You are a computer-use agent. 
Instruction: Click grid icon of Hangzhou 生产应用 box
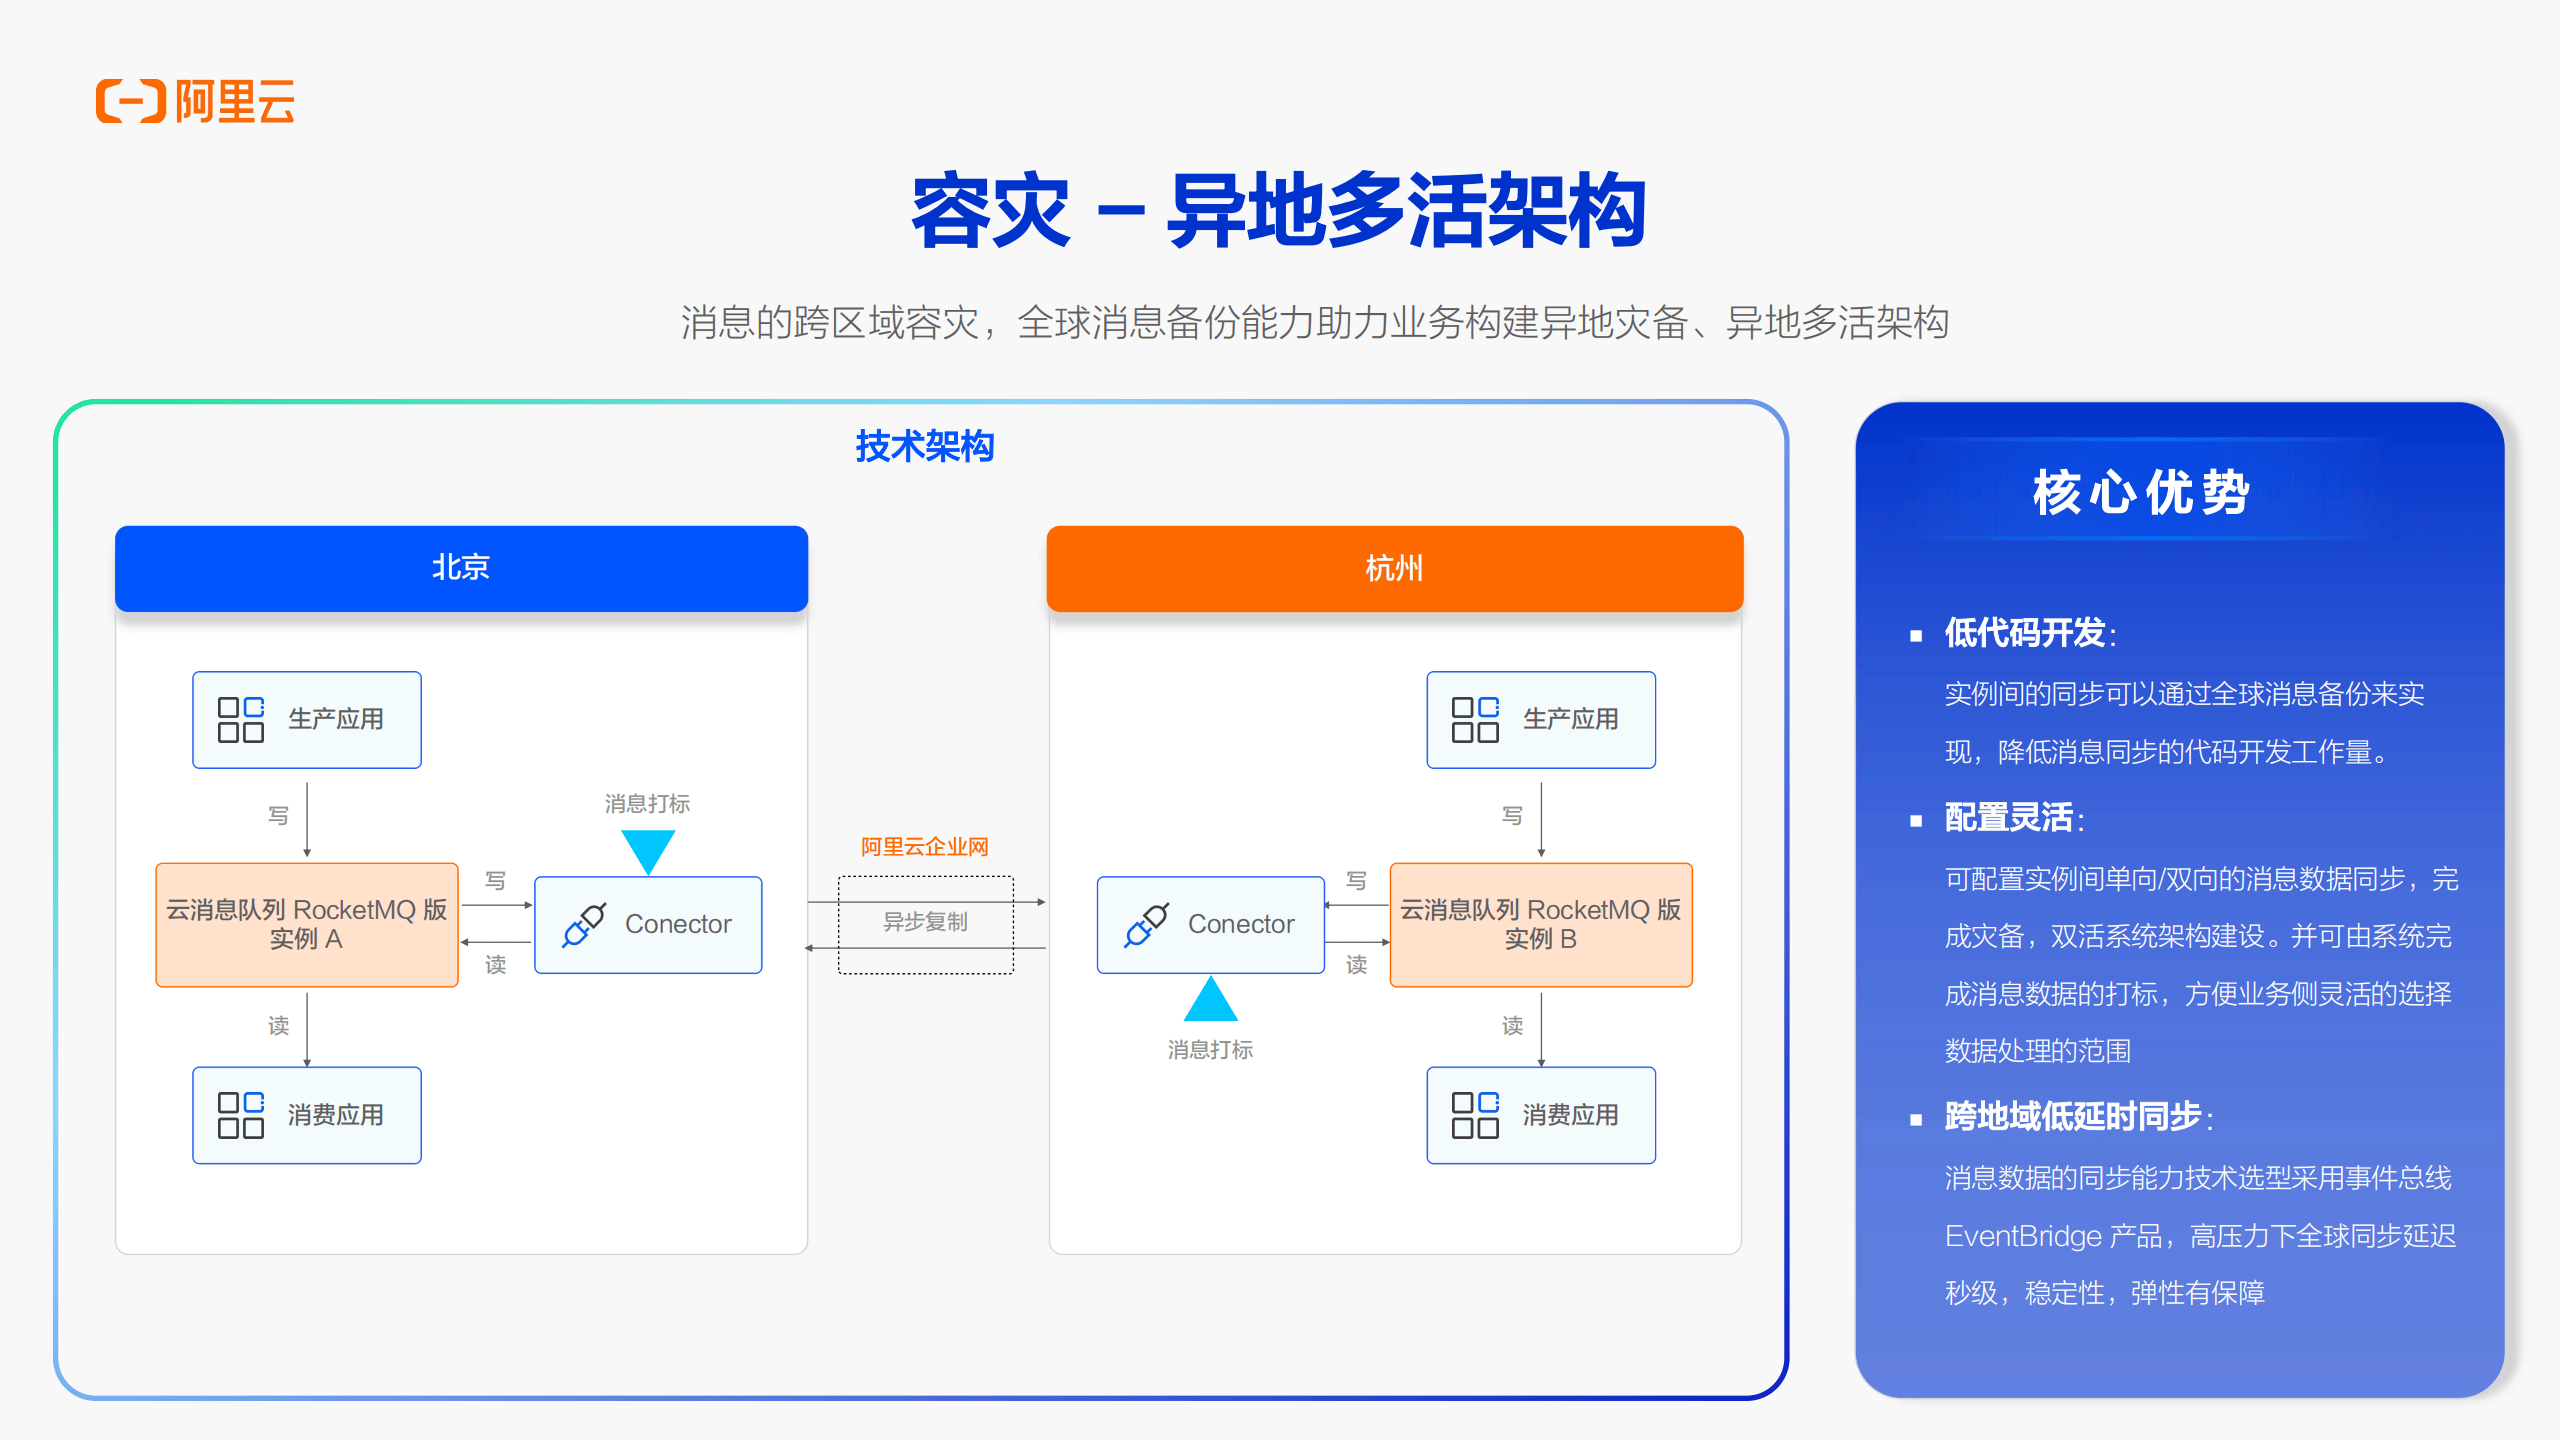click(1475, 720)
